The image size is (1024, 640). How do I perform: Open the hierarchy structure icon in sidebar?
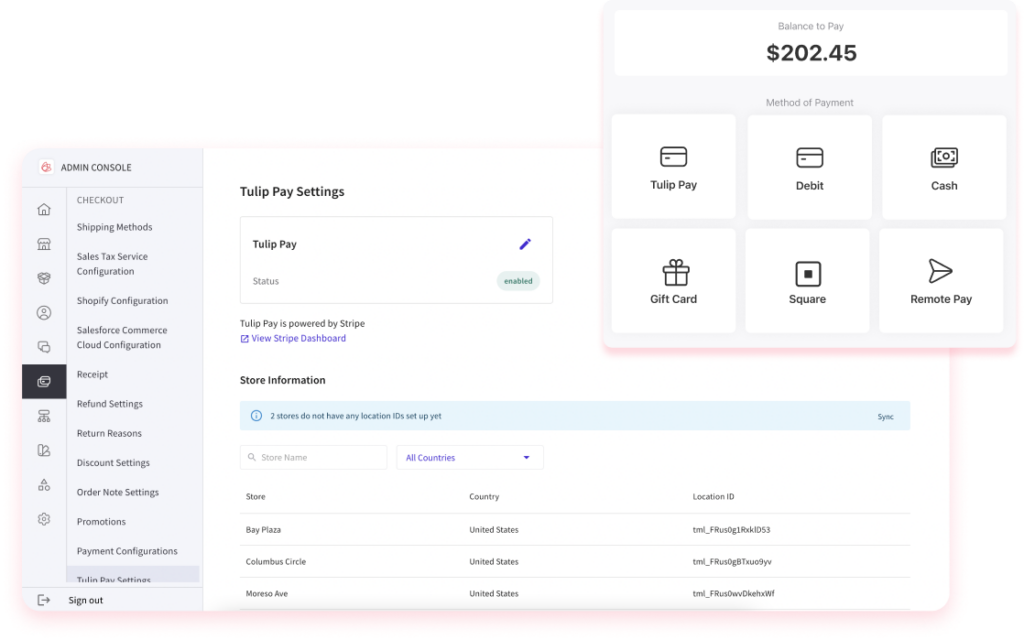(44, 416)
